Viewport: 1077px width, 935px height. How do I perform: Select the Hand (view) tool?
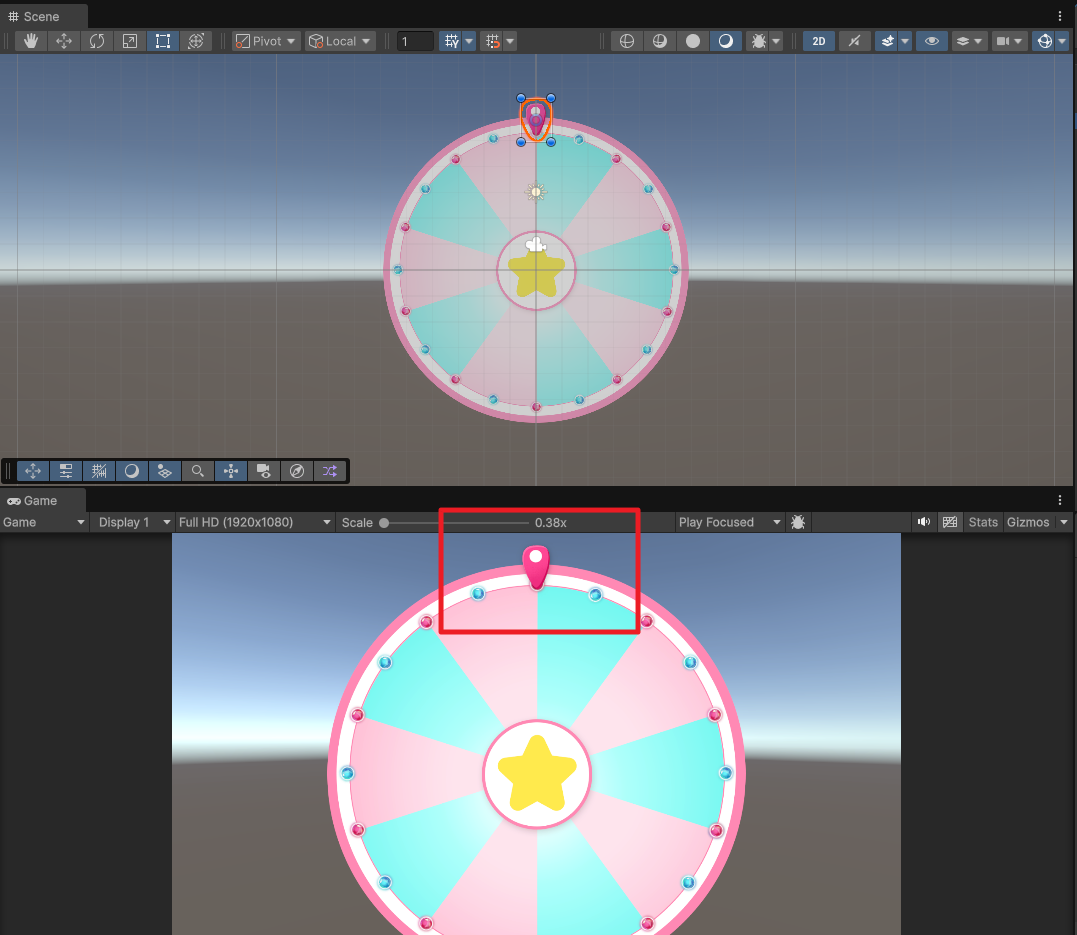30,41
